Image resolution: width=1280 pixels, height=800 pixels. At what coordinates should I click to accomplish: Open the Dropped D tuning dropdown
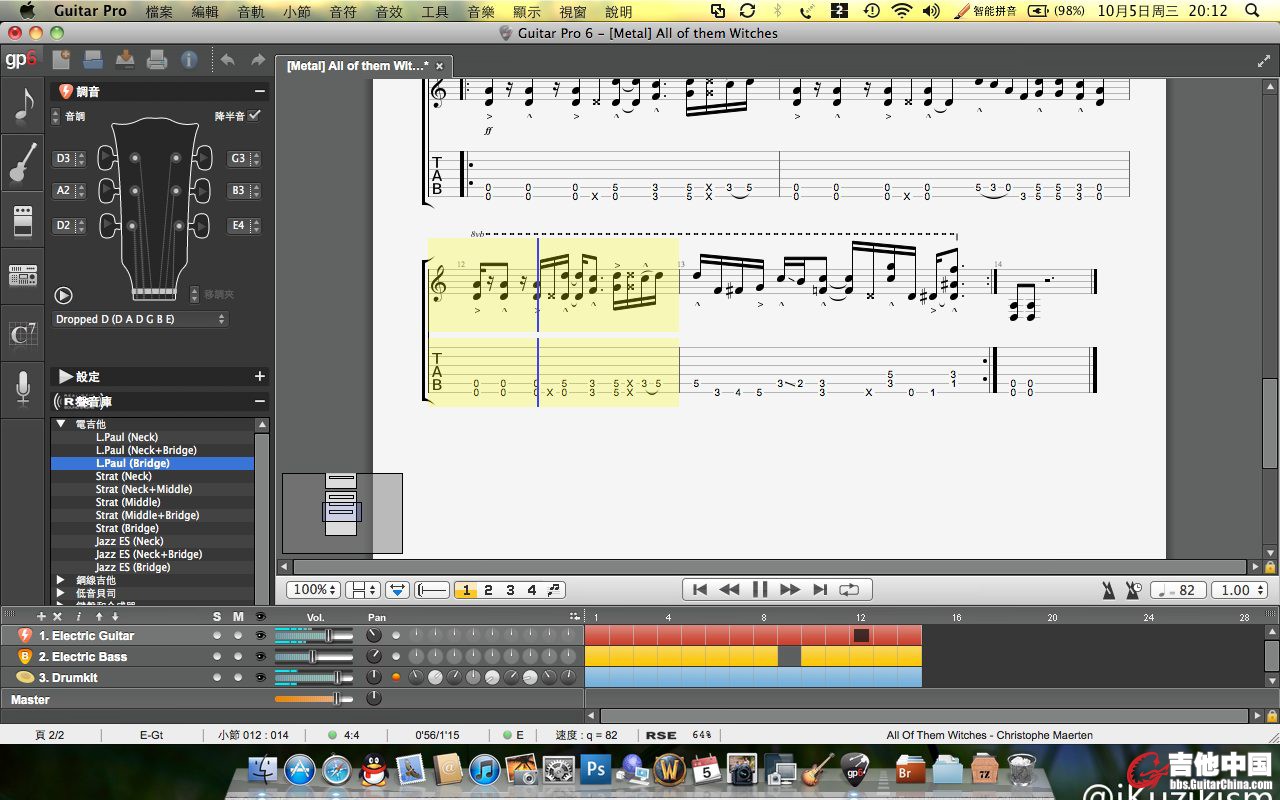140,319
